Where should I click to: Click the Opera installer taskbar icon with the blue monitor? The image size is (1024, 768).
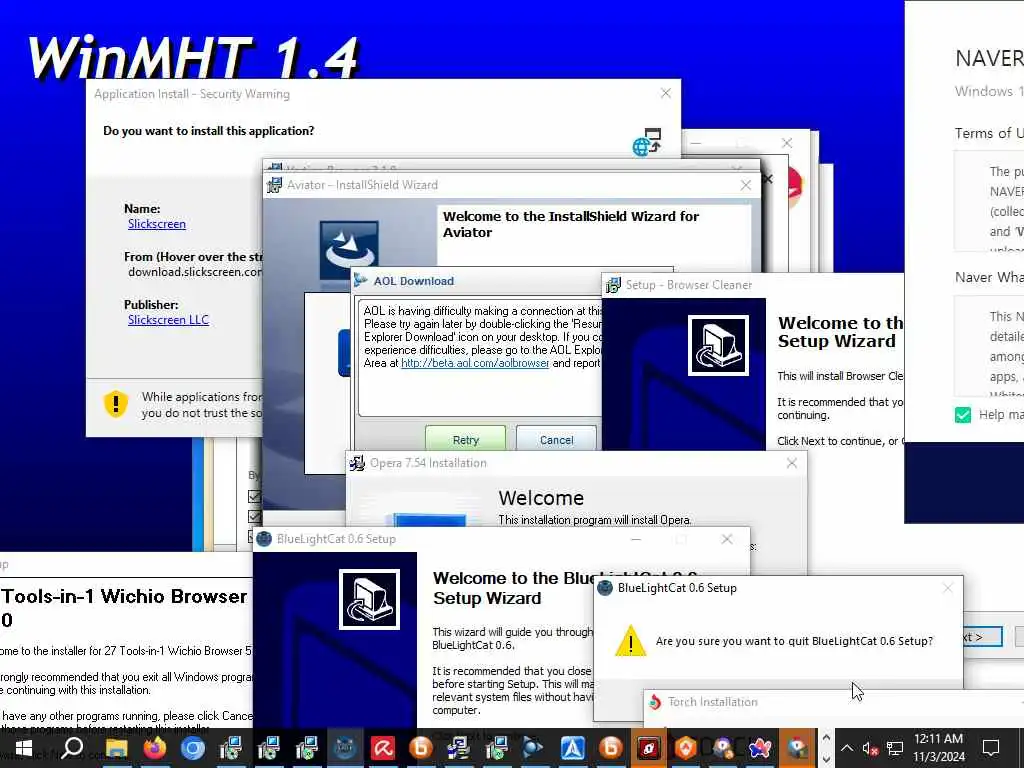click(x=458, y=748)
